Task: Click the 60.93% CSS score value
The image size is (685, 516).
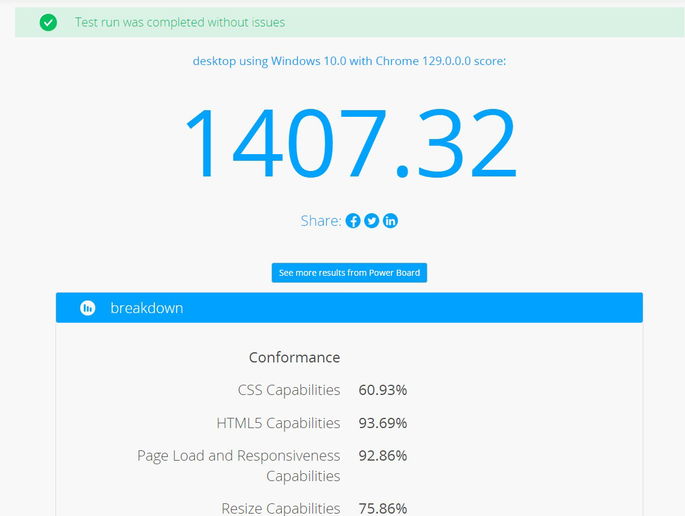Action: coord(382,390)
